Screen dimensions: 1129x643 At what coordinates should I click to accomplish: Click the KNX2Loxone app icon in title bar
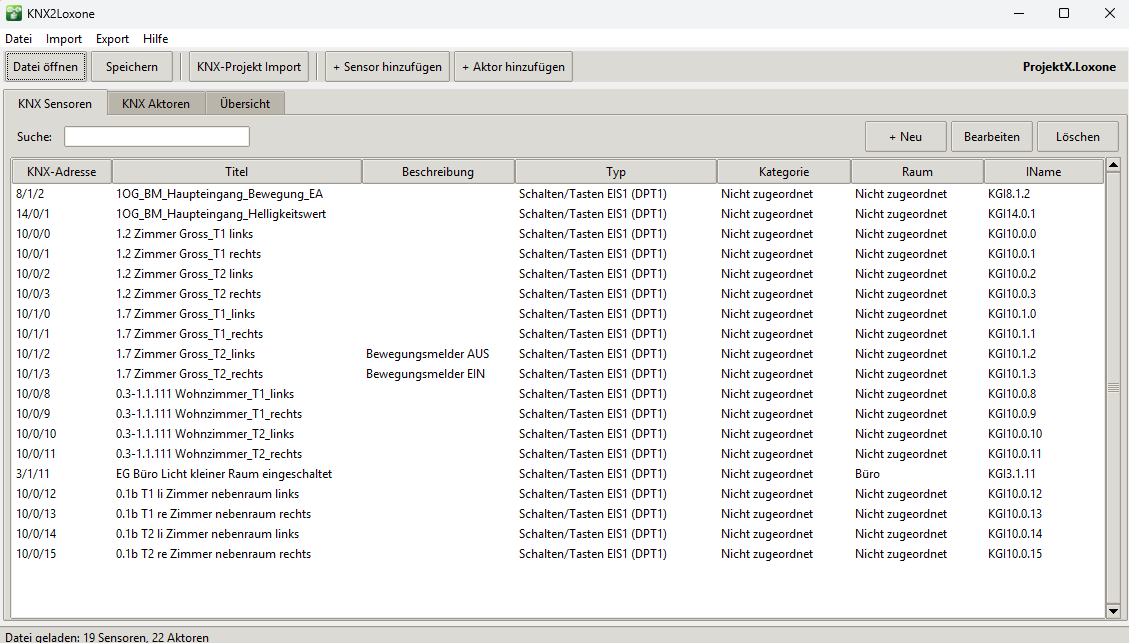tap(13, 13)
